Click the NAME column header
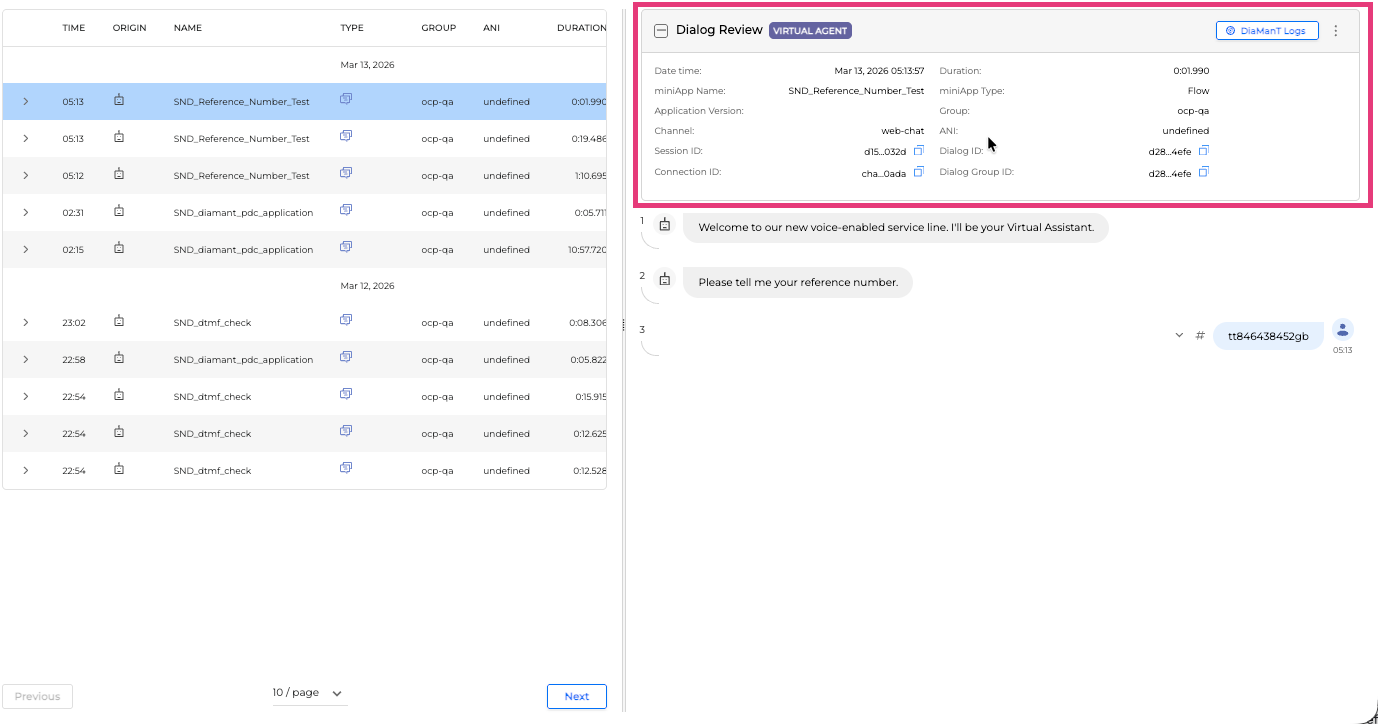The image size is (1378, 724). coord(187,28)
